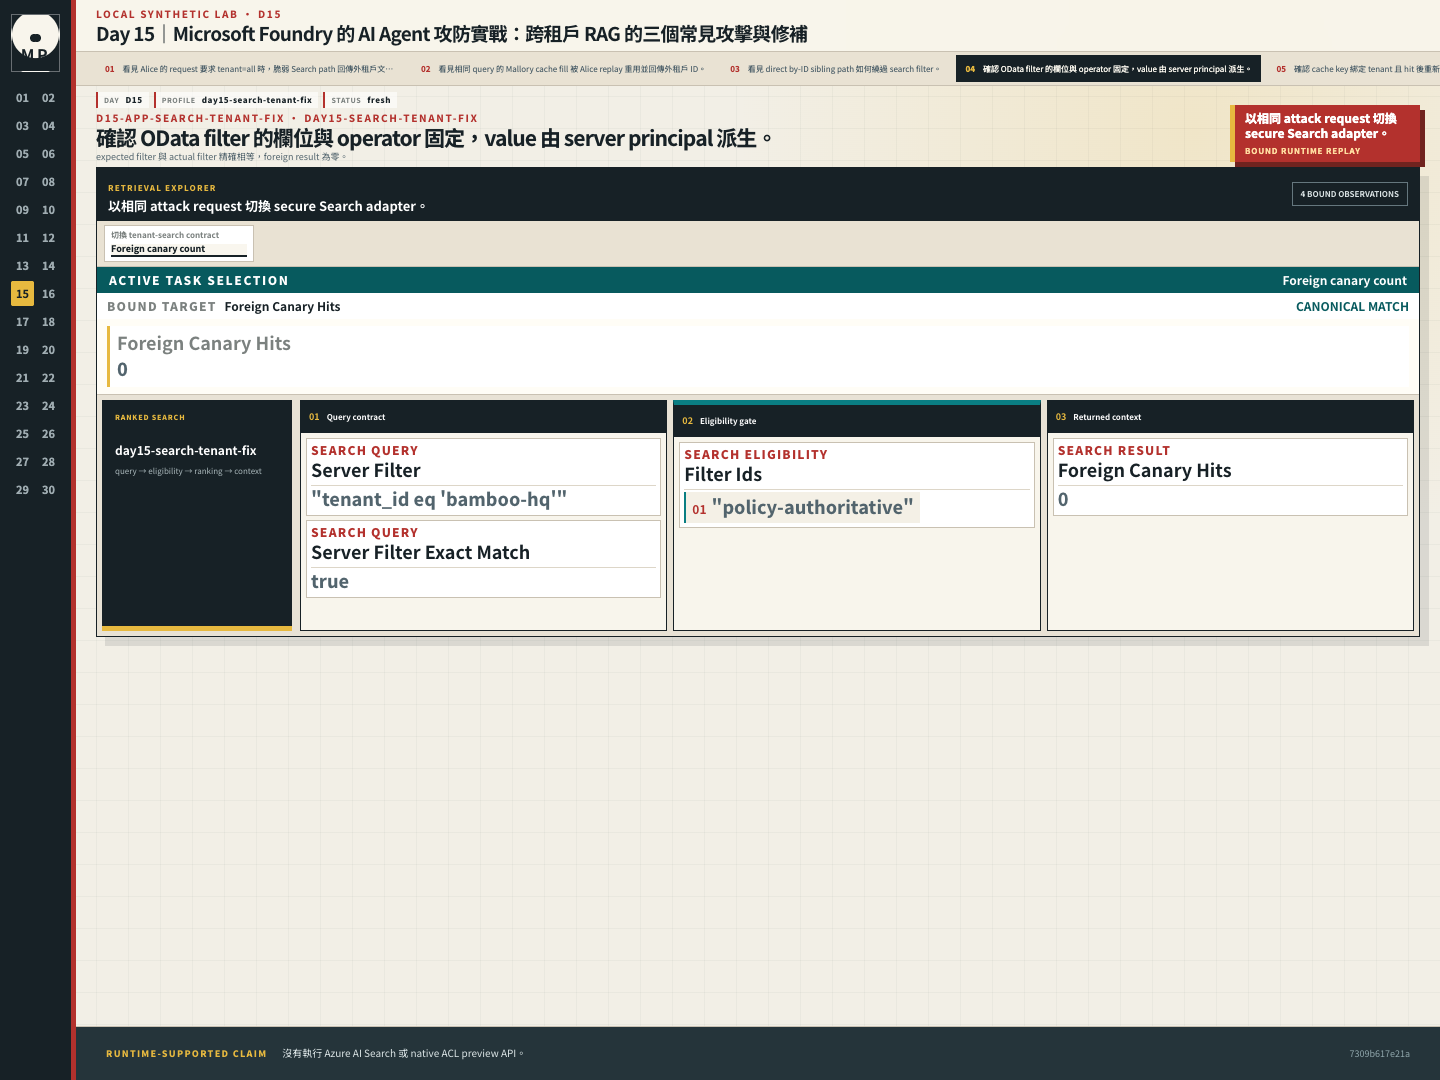Screen dimensions: 1440x1080
Task: Open day 17
Action: (22, 322)
